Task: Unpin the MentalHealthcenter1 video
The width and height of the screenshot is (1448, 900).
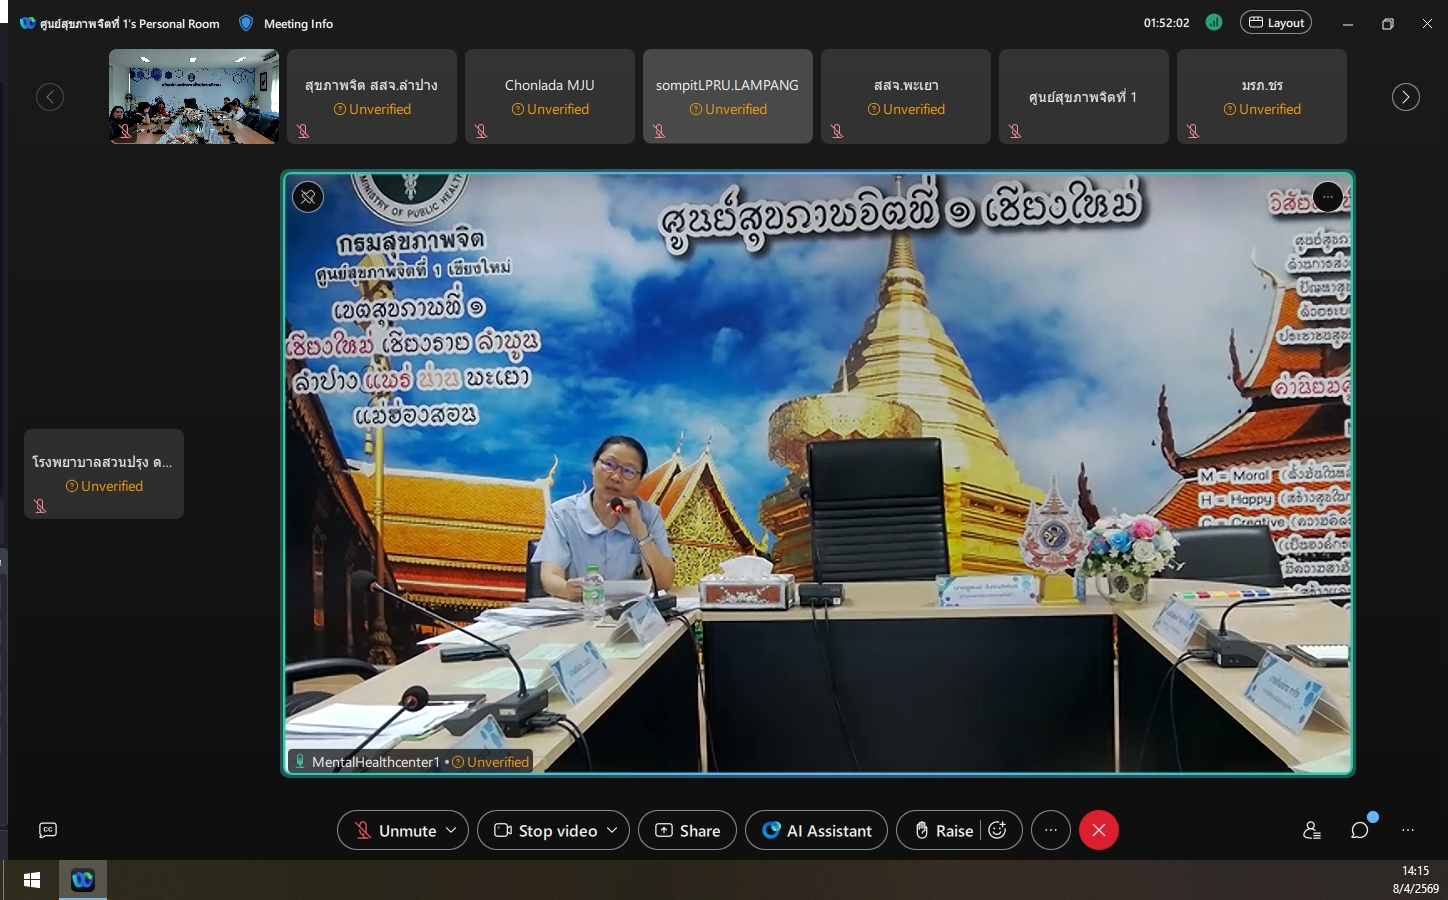Action: coord(308,197)
